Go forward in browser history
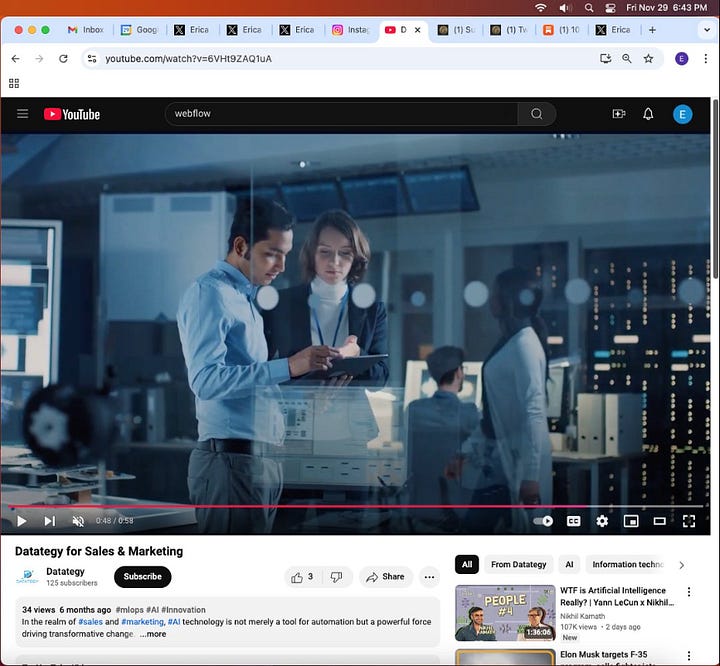This screenshot has width=720, height=666. coord(39,59)
